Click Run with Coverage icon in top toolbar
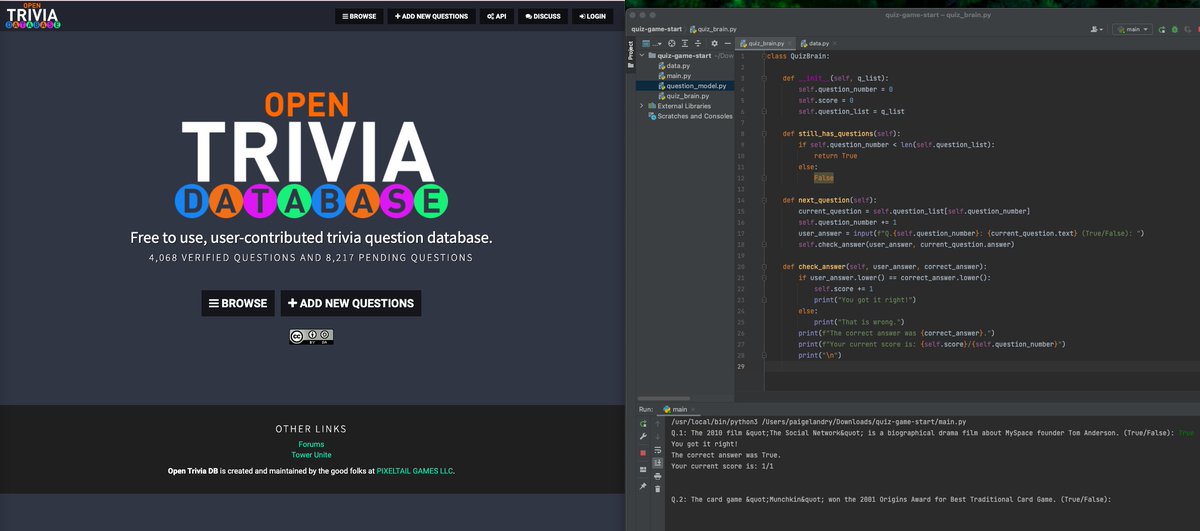This screenshot has height=531, width=1200. click(x=1187, y=29)
